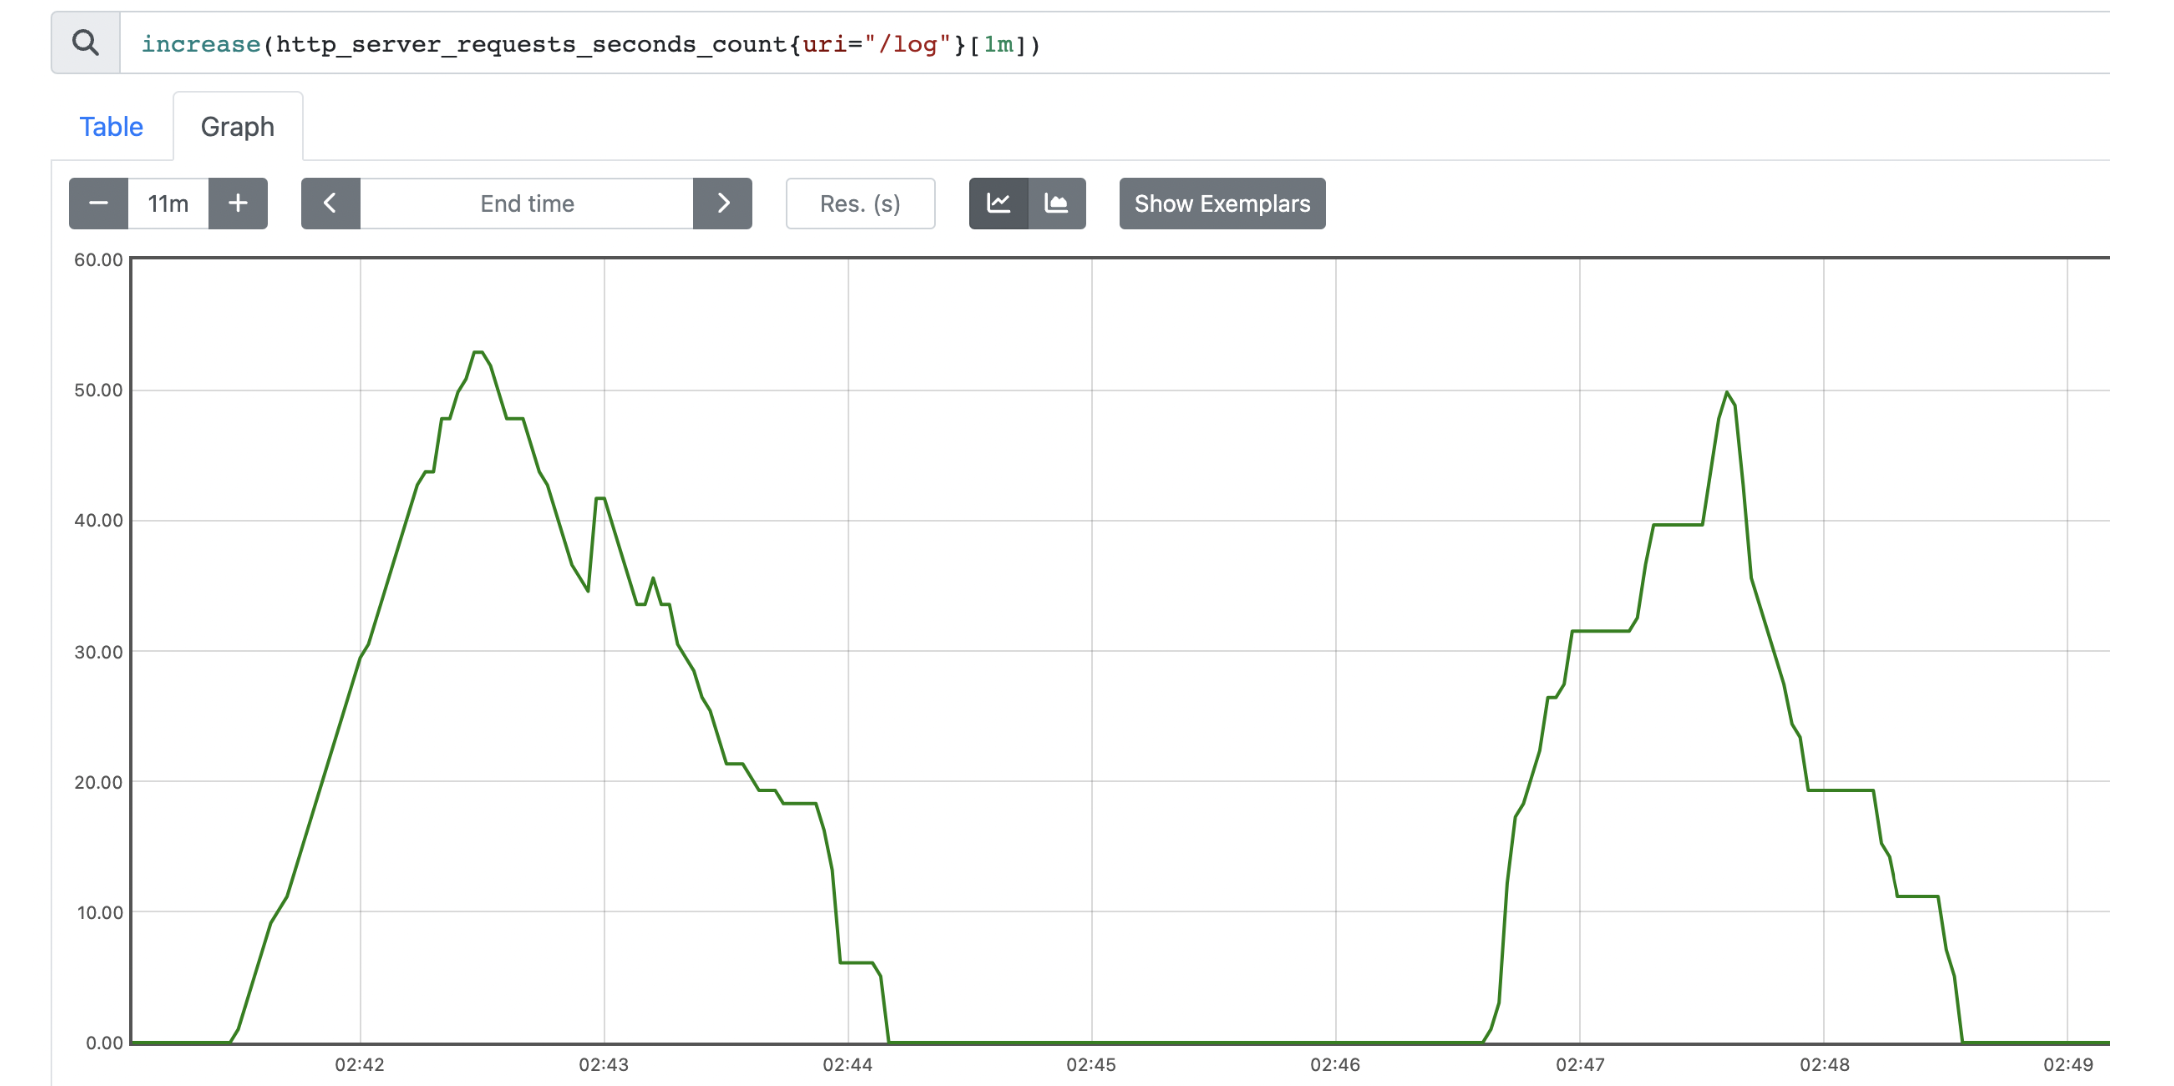This screenshot has height=1086, width=2174.
Task: Open the Table tab
Action: pyautogui.click(x=111, y=127)
